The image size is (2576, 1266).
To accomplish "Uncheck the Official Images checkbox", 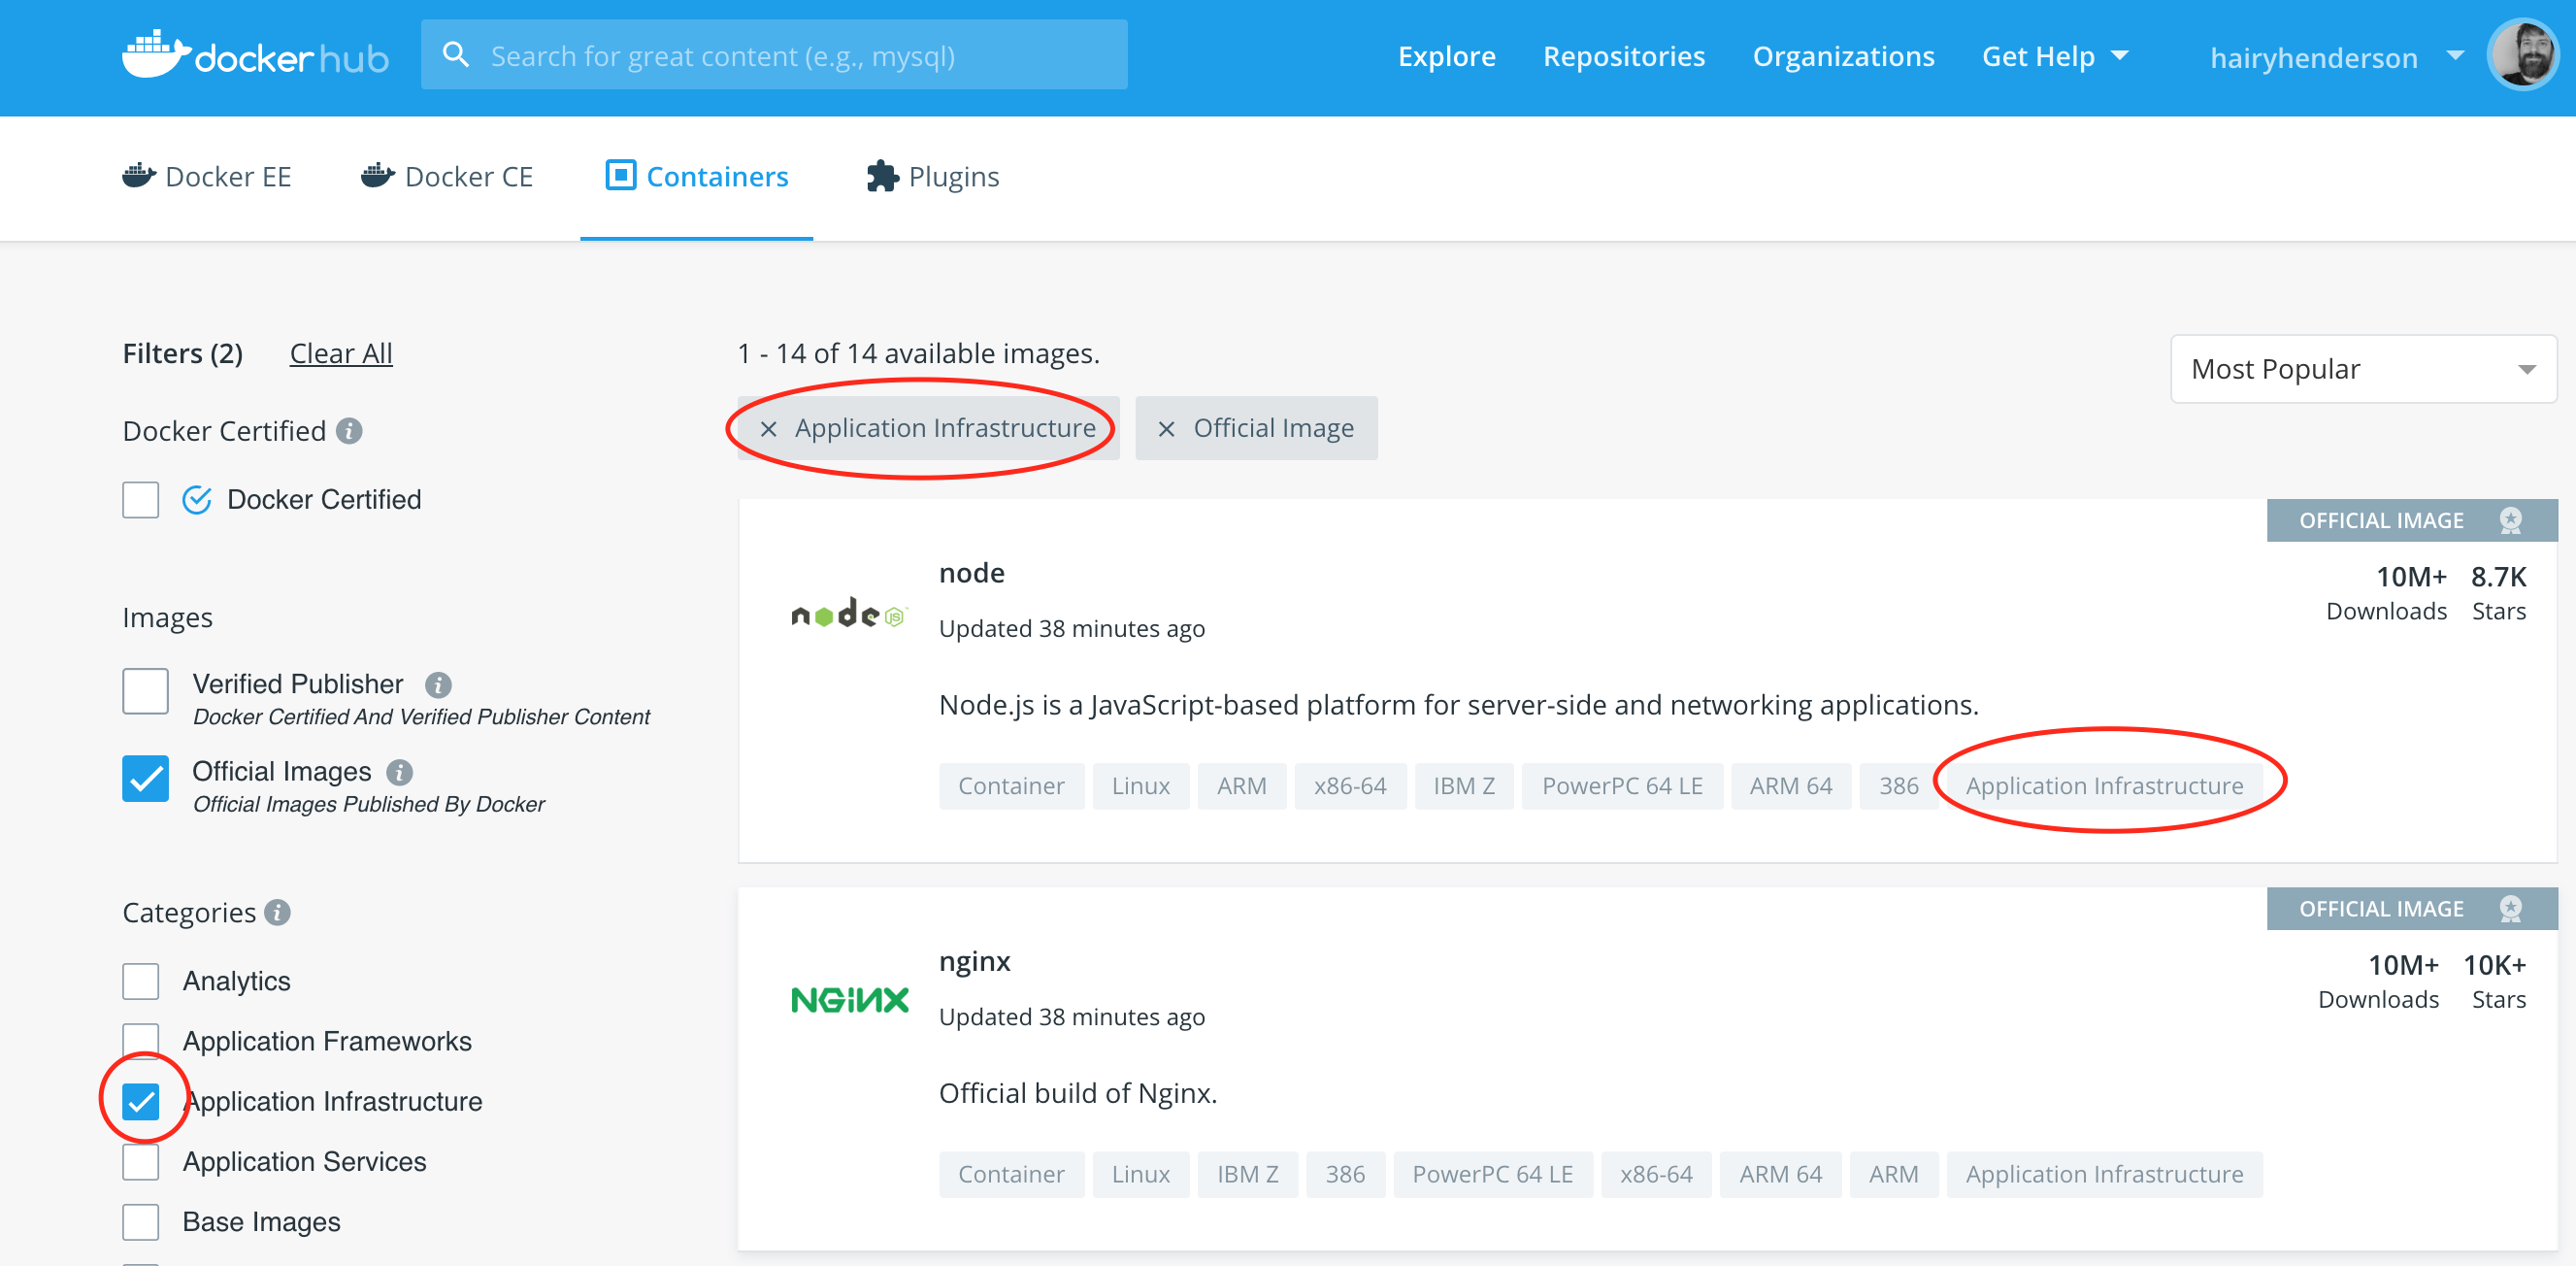I will (146, 778).
